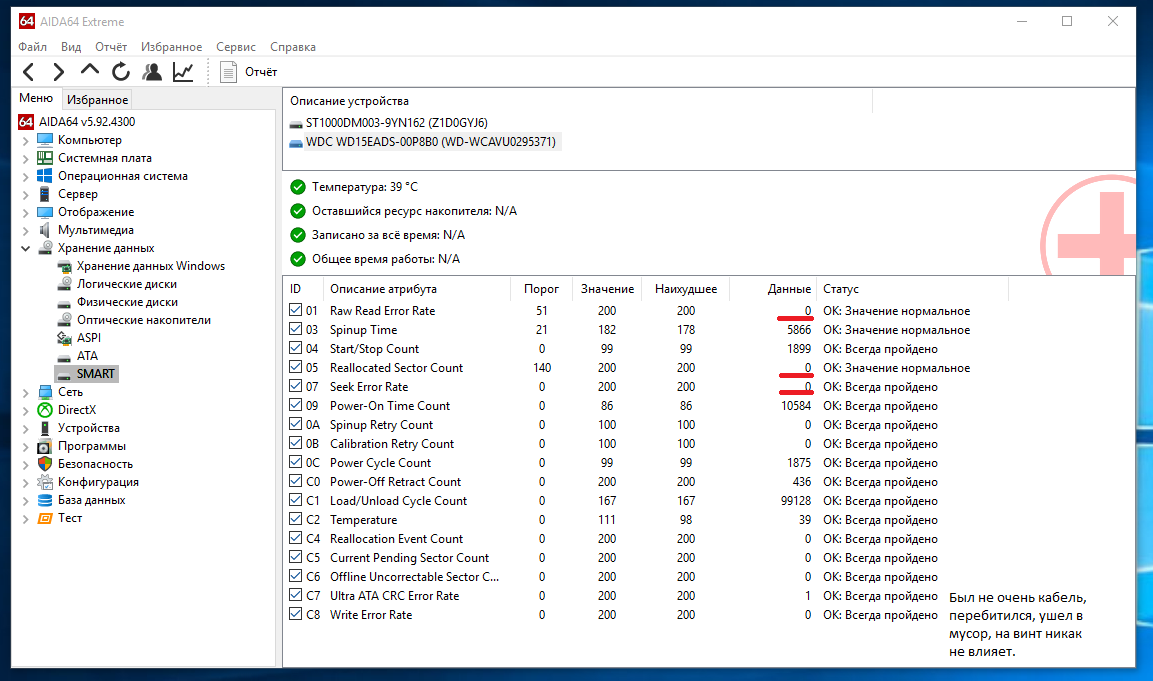Image resolution: width=1153 pixels, height=681 pixels.
Task: Sort by the Наихудшее column header
Action: click(x=686, y=289)
